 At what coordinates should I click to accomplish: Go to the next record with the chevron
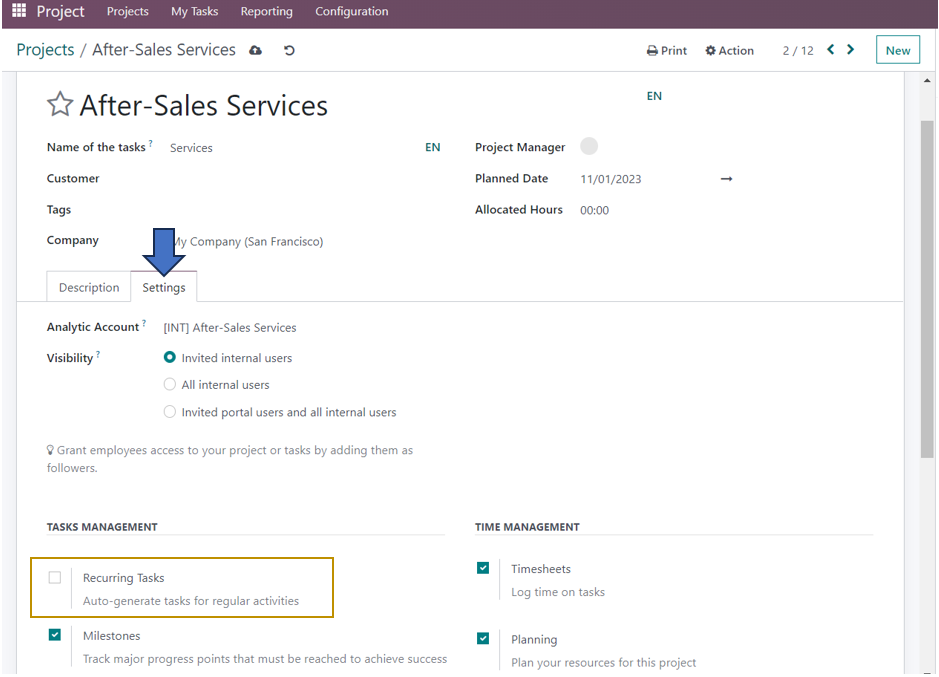(x=850, y=48)
